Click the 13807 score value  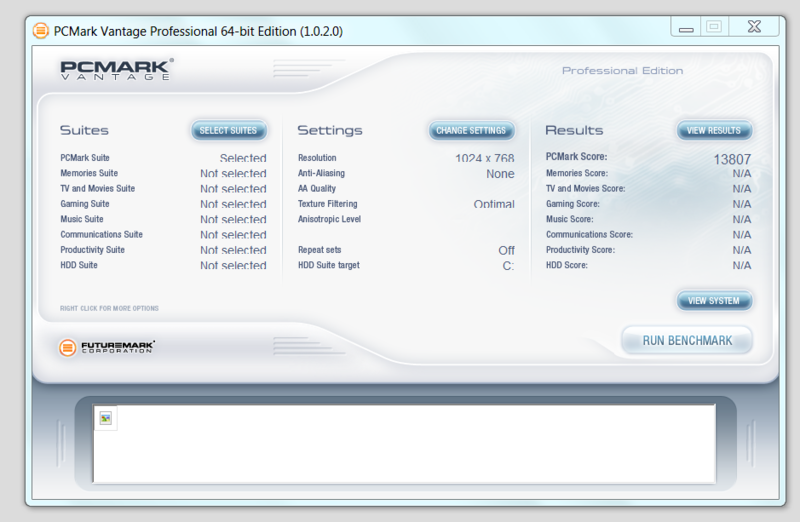pos(732,159)
